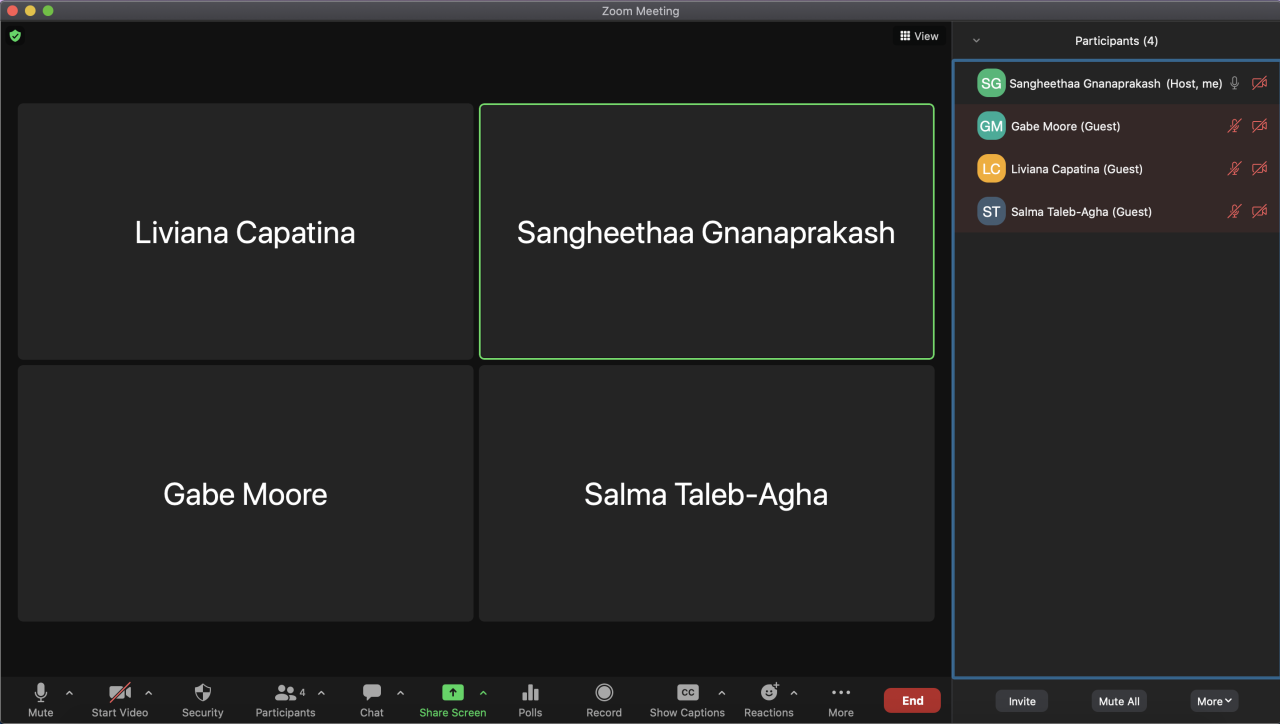
Task: Click the green encryption shield icon
Action: pyautogui.click(x=15, y=36)
